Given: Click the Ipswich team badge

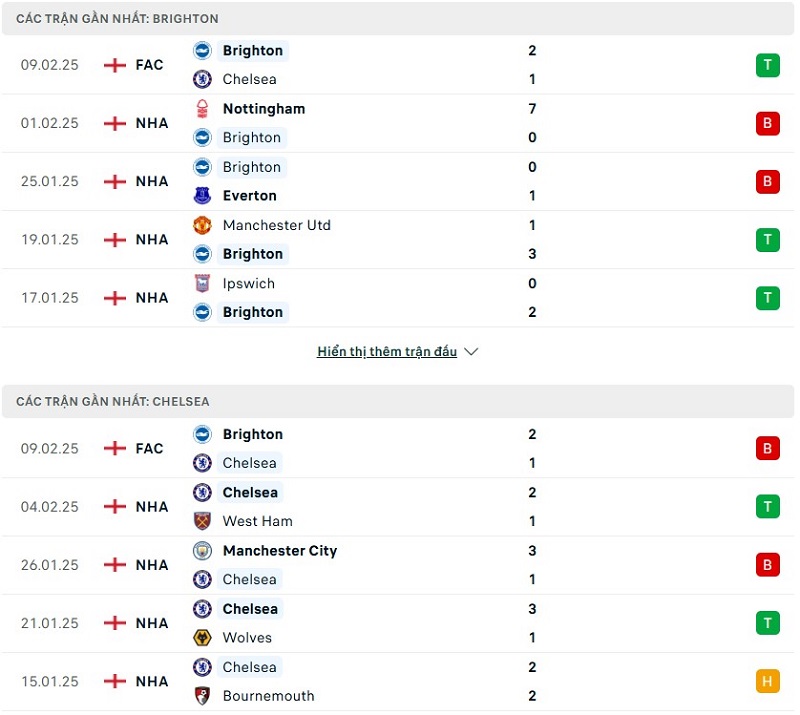Looking at the screenshot, I should pos(203,283).
